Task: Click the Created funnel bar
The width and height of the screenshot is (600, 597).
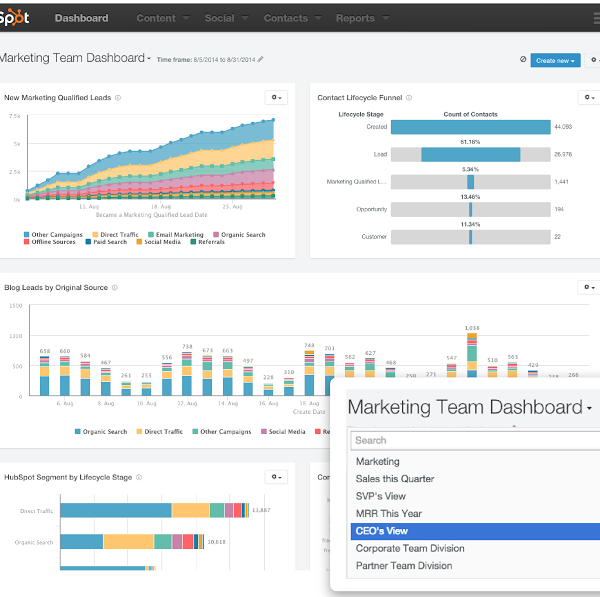Action: pos(471,127)
